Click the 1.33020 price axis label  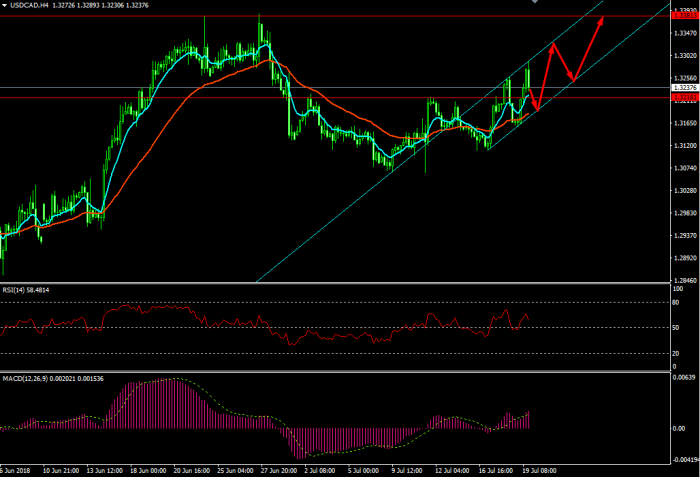coord(685,56)
